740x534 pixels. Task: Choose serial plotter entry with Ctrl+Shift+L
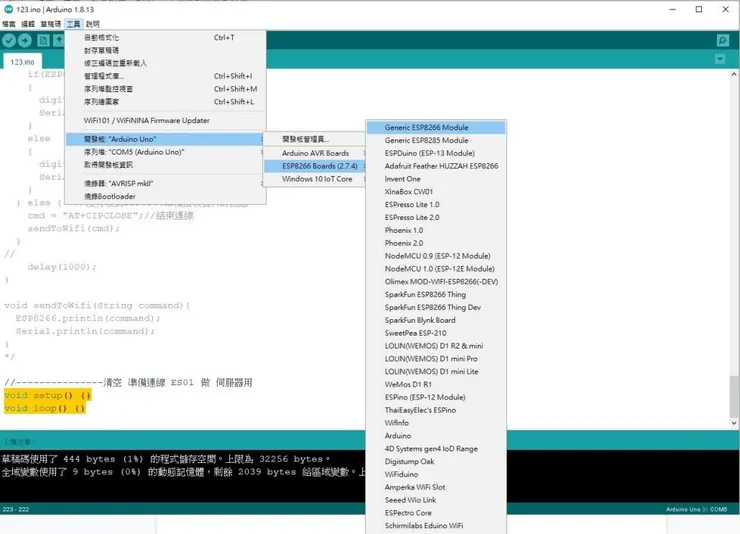tap(165, 101)
